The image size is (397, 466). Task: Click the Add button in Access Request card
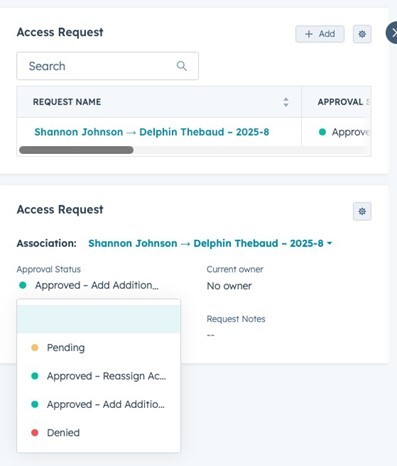coord(320,34)
